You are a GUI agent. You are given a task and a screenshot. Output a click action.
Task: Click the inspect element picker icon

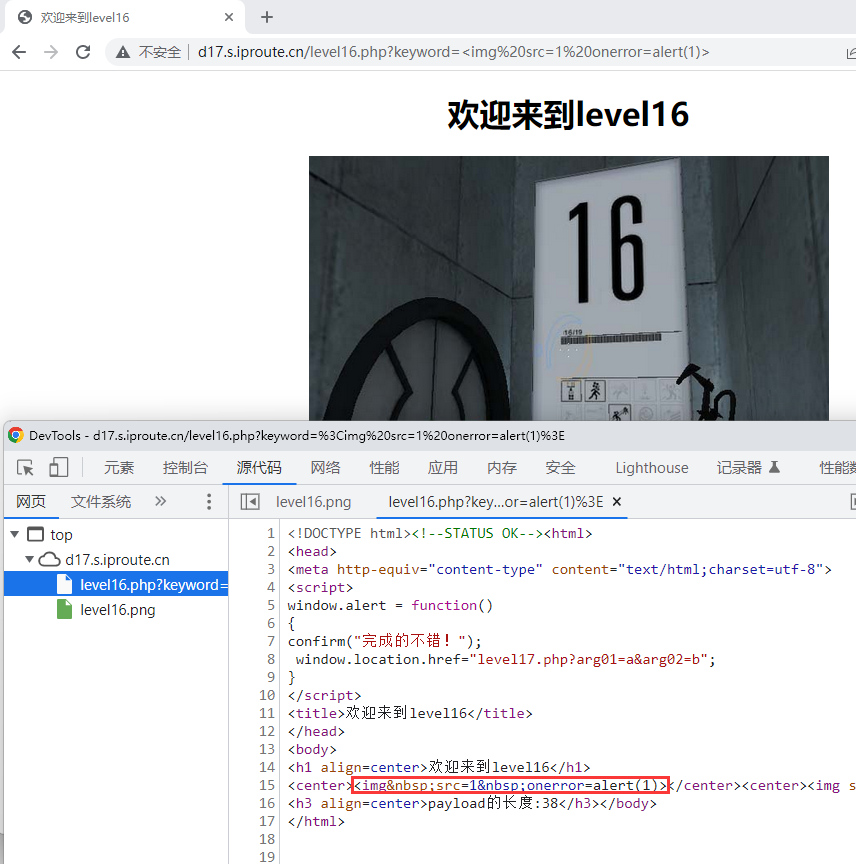pos(26,468)
